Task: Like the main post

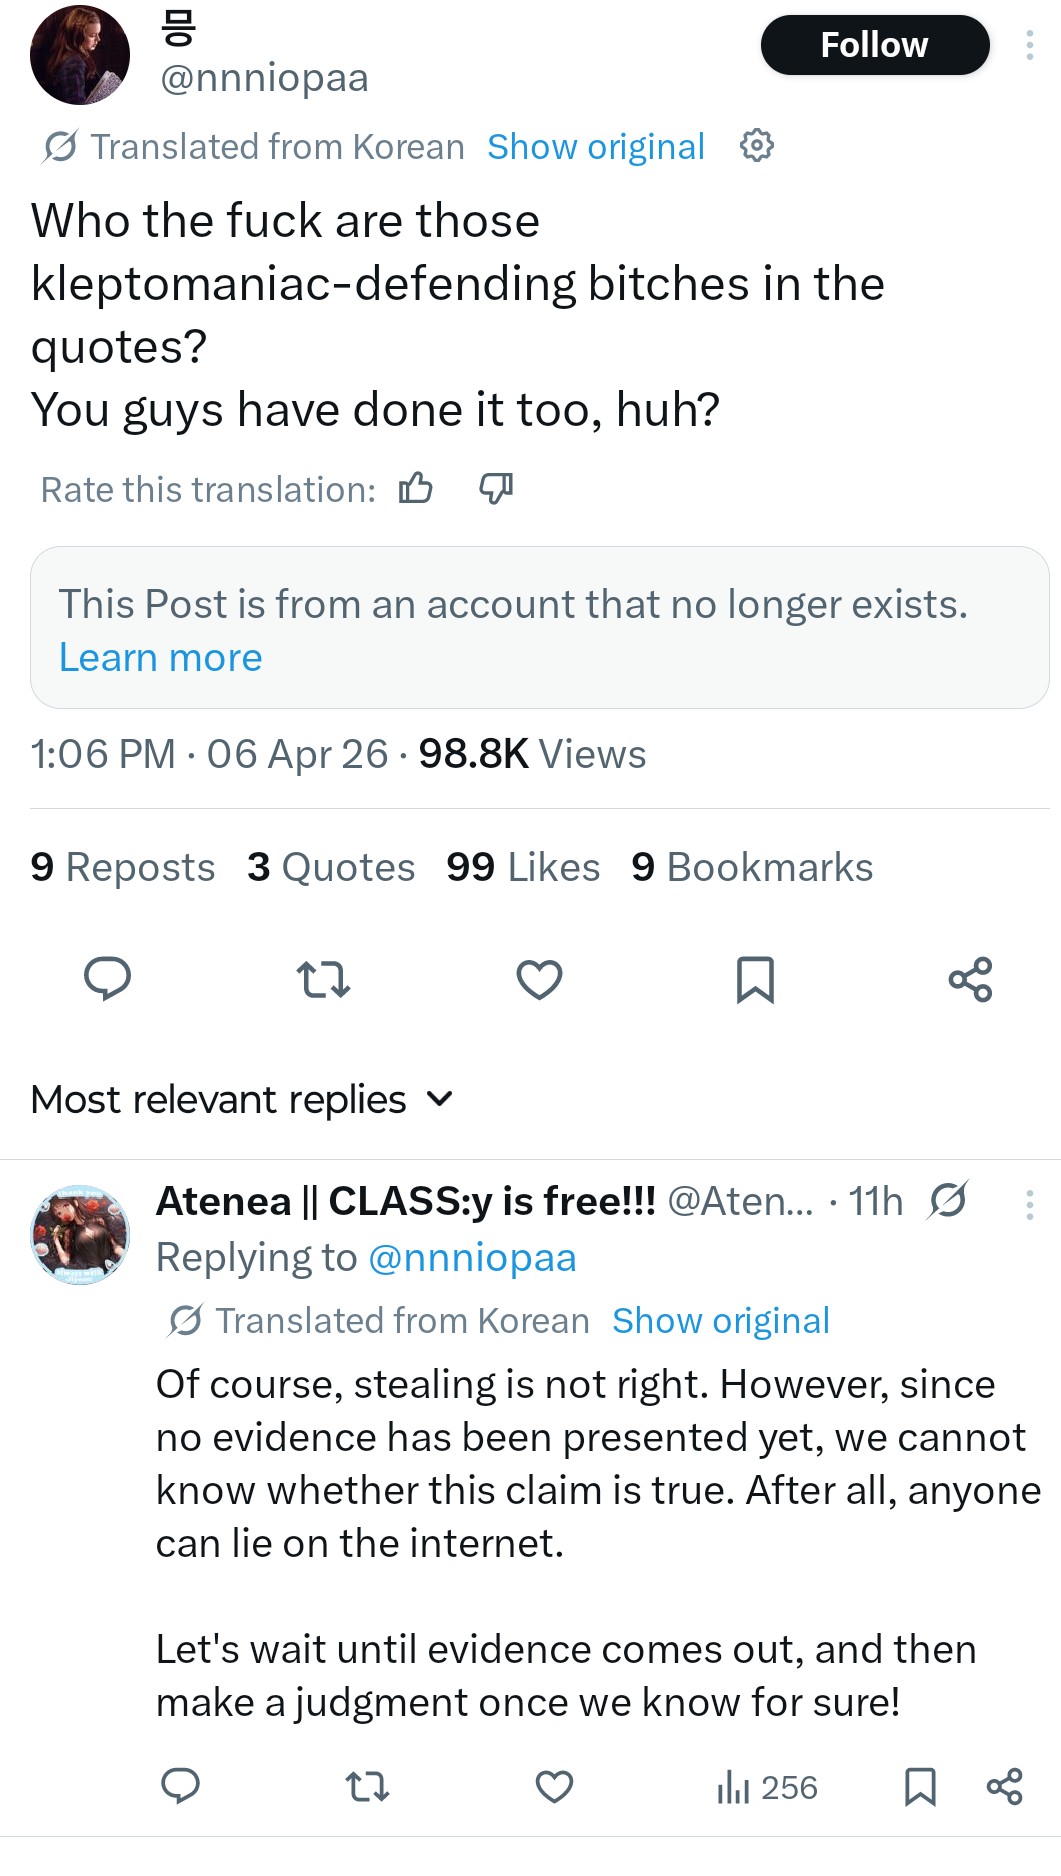Action: point(539,979)
